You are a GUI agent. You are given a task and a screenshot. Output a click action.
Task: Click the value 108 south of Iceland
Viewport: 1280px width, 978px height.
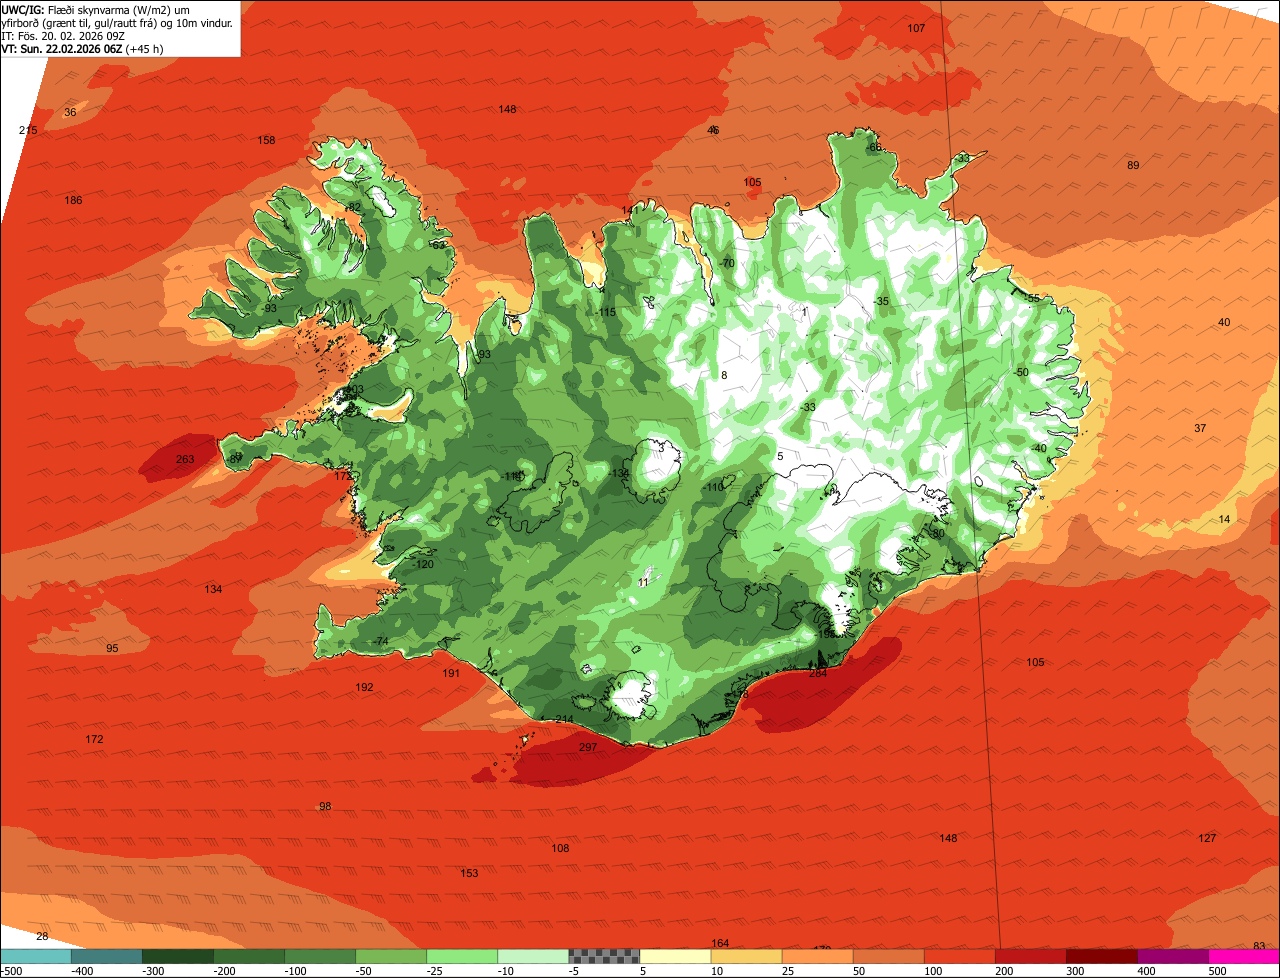click(560, 848)
